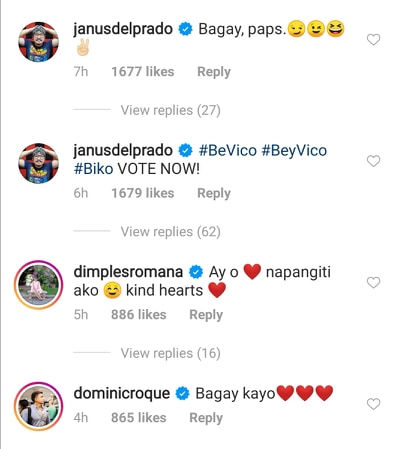This screenshot has height=449, width=405.
Task: Like janusdelprado's "Bagay, paps" comment heart
Action: (x=373, y=40)
